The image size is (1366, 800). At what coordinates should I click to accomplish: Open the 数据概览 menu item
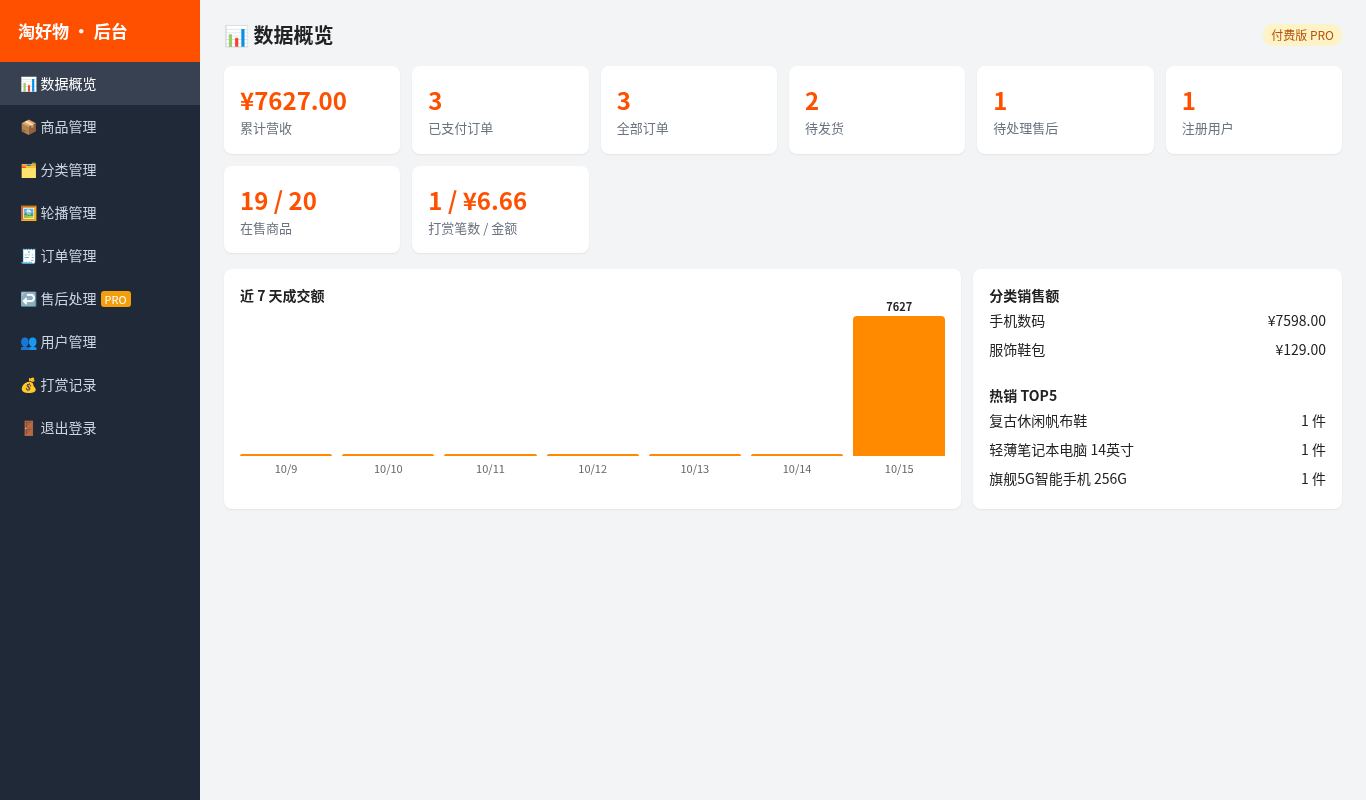100,84
